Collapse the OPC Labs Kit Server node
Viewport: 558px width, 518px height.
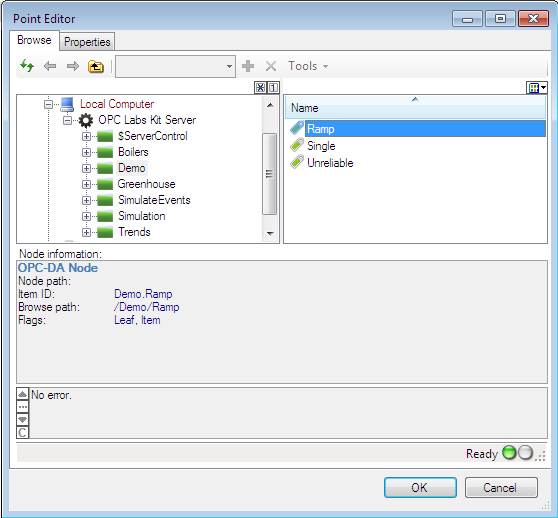pyautogui.click(x=67, y=120)
